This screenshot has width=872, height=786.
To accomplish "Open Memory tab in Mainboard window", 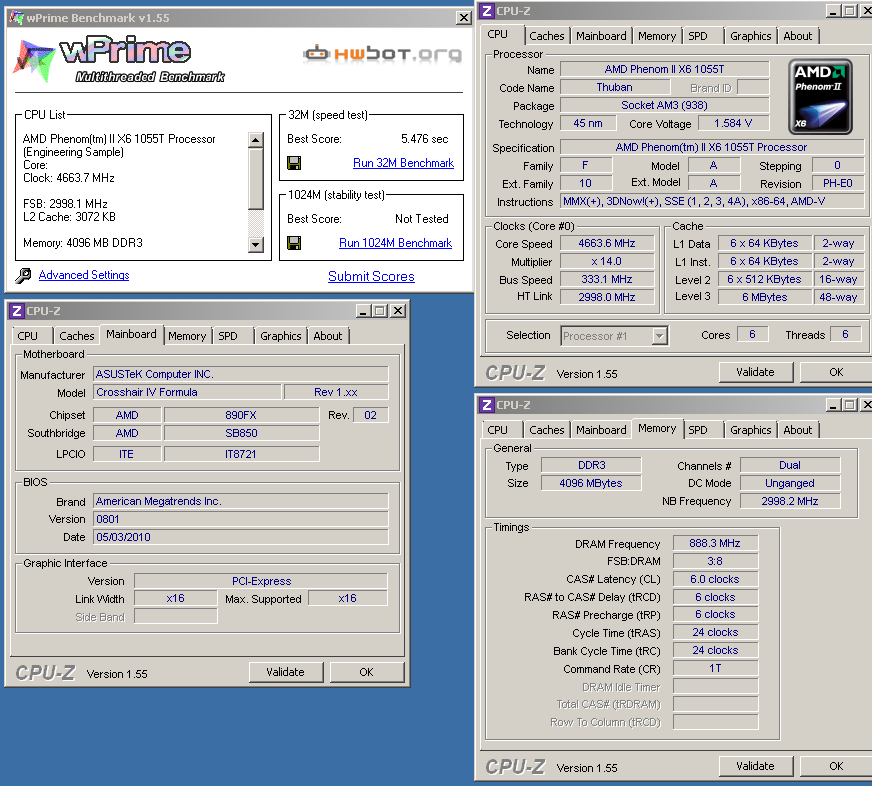I will tap(187, 336).
